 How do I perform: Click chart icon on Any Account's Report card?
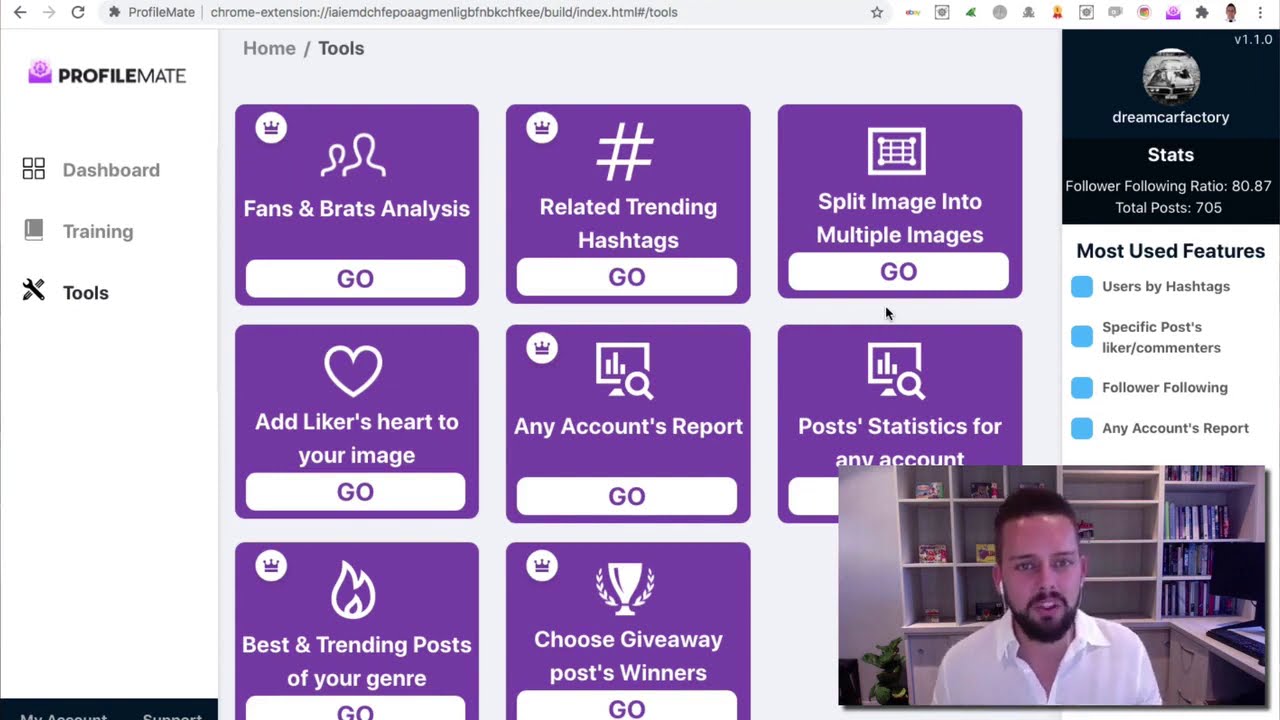click(625, 372)
